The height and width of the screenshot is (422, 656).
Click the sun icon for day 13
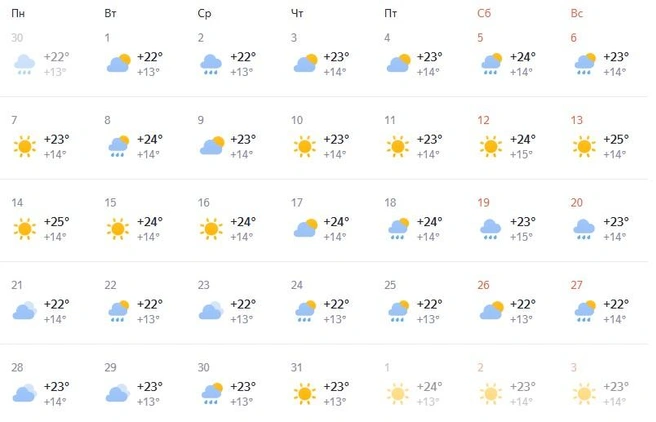click(x=584, y=146)
